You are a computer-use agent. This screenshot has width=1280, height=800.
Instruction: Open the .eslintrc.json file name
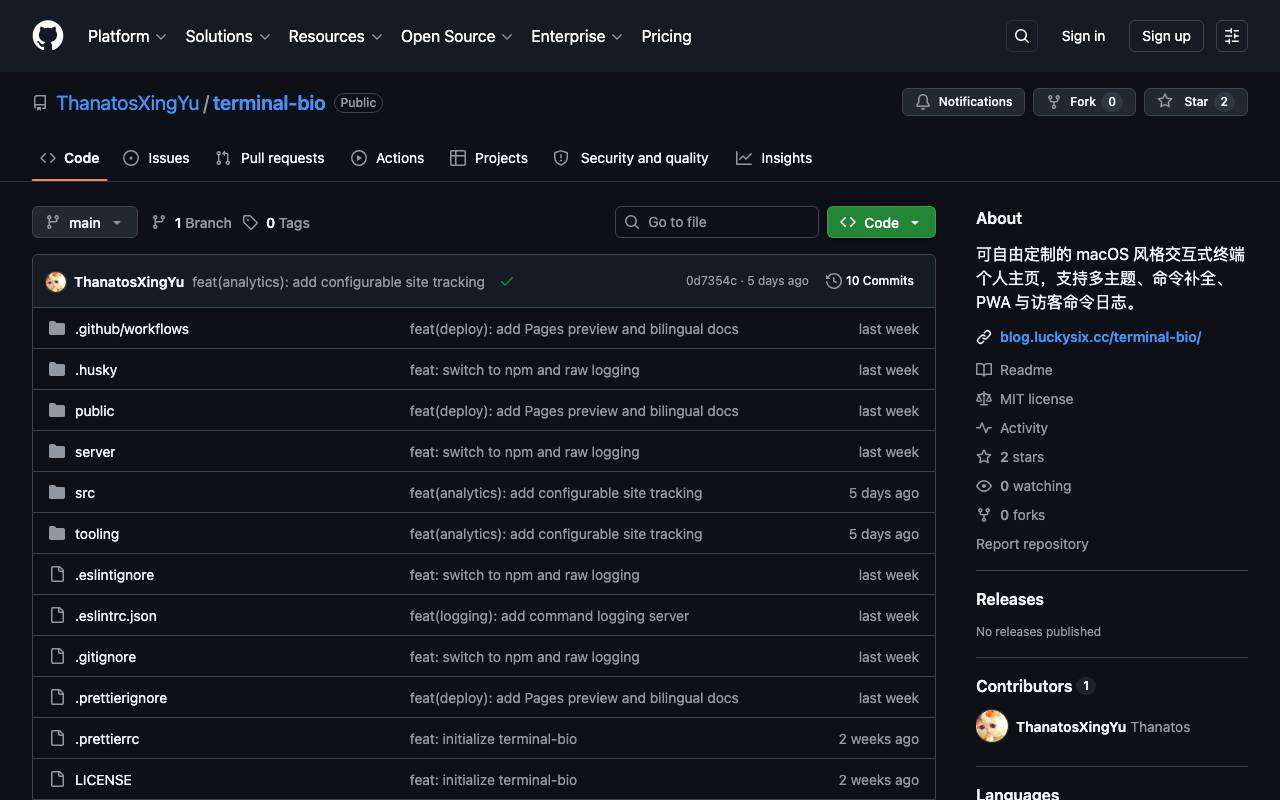coord(116,616)
